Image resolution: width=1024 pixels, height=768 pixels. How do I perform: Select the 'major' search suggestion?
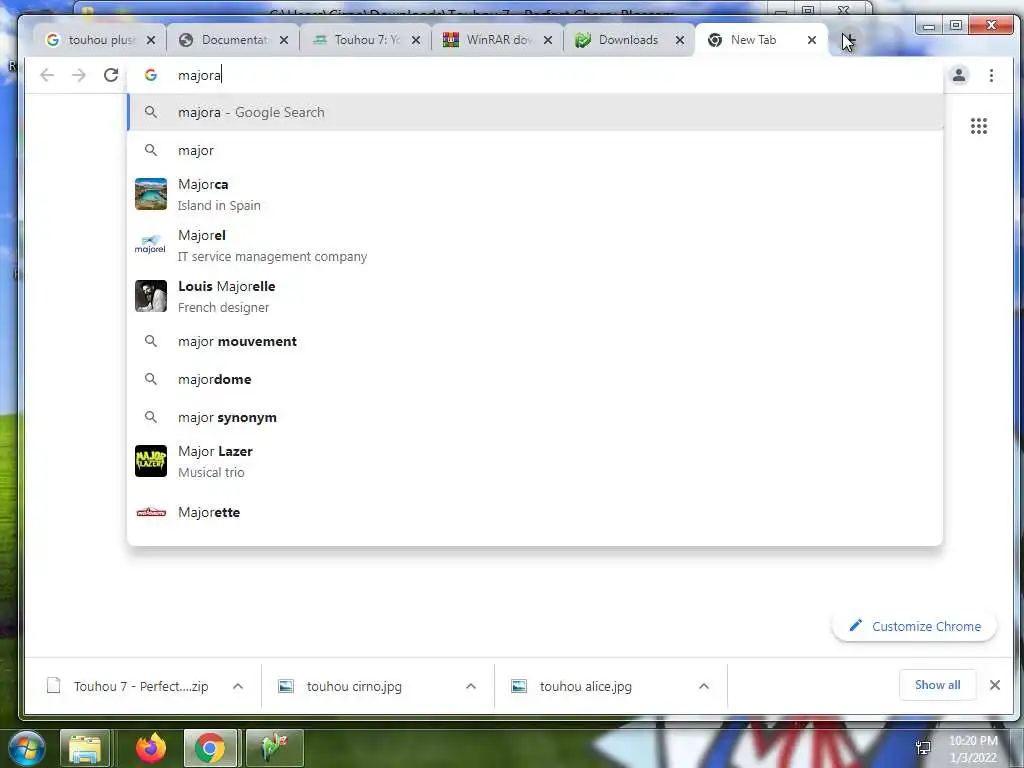pyautogui.click(x=536, y=150)
